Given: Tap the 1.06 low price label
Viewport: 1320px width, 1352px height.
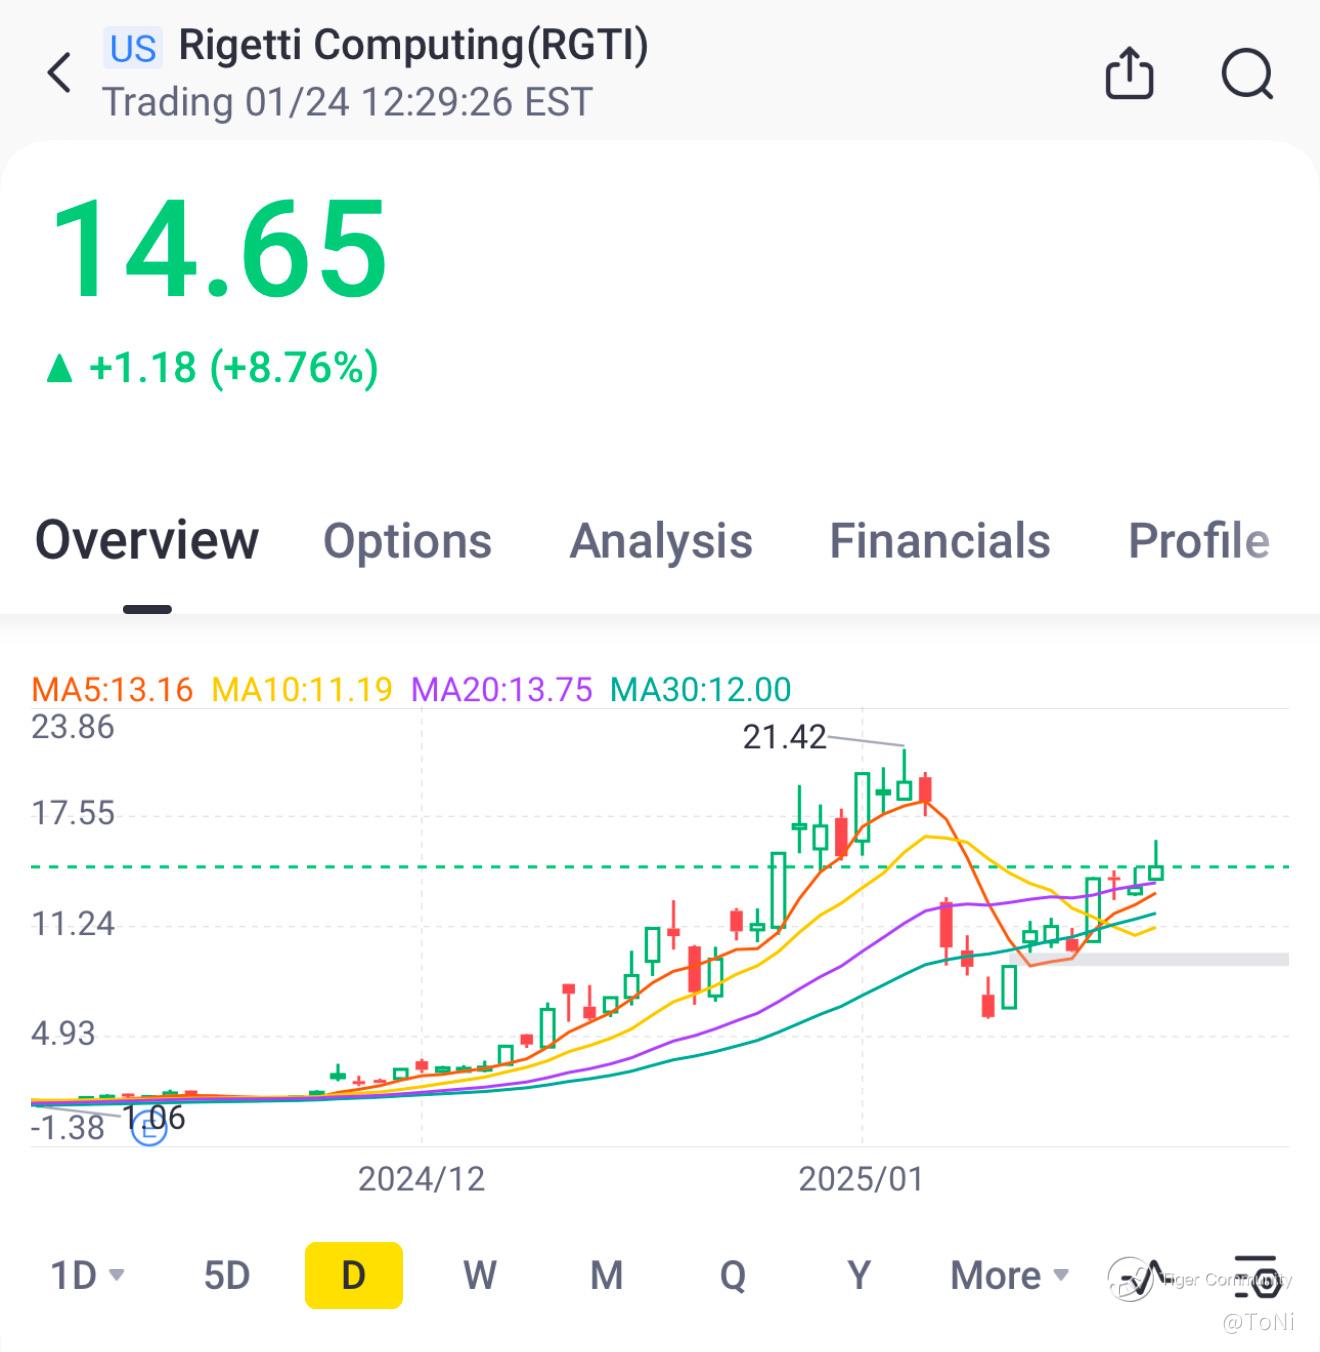Looking at the screenshot, I should coord(155,1117).
